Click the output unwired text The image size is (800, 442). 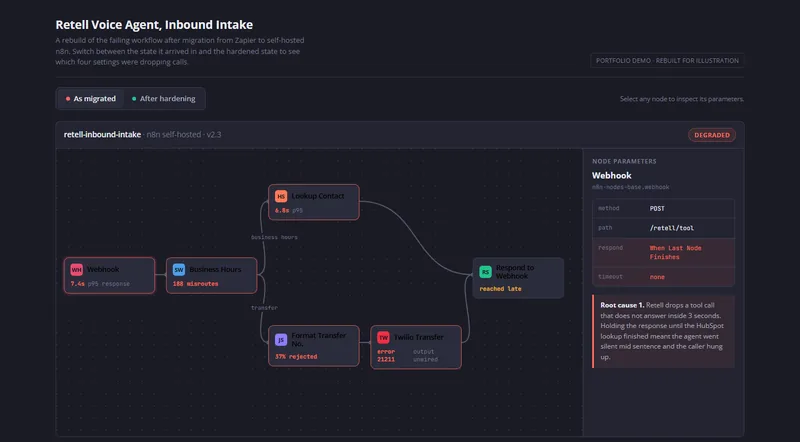425,356
